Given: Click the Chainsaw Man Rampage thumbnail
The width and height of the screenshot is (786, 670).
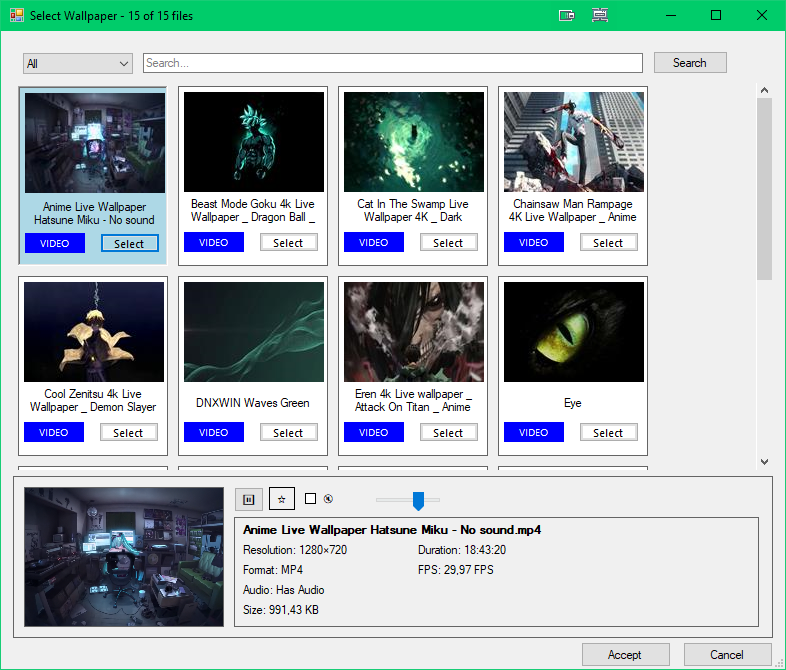Looking at the screenshot, I should [573, 142].
